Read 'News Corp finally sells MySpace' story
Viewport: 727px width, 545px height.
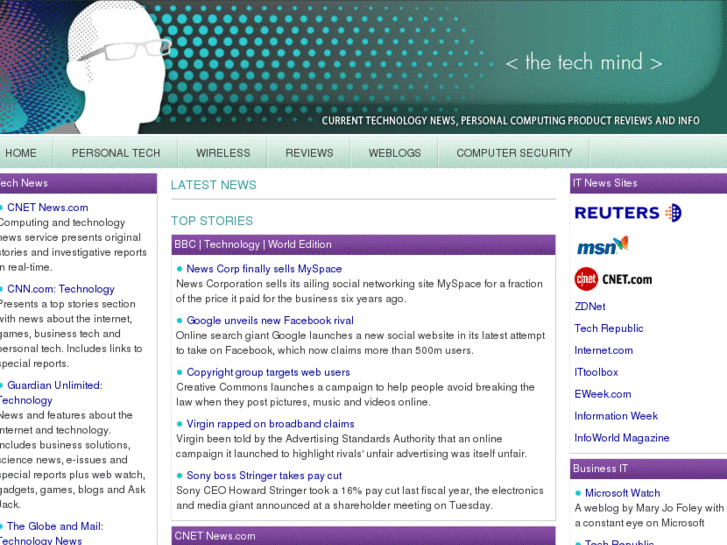pyautogui.click(x=264, y=269)
